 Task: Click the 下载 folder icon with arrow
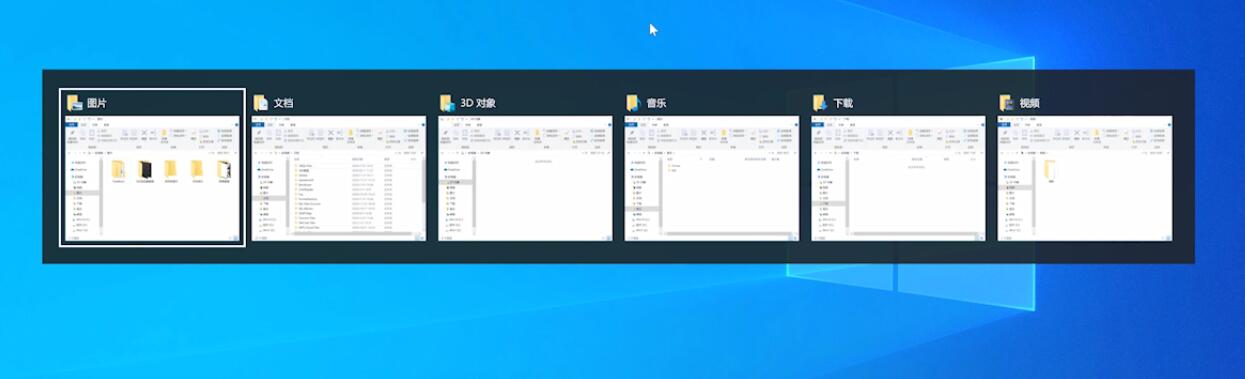tap(821, 103)
